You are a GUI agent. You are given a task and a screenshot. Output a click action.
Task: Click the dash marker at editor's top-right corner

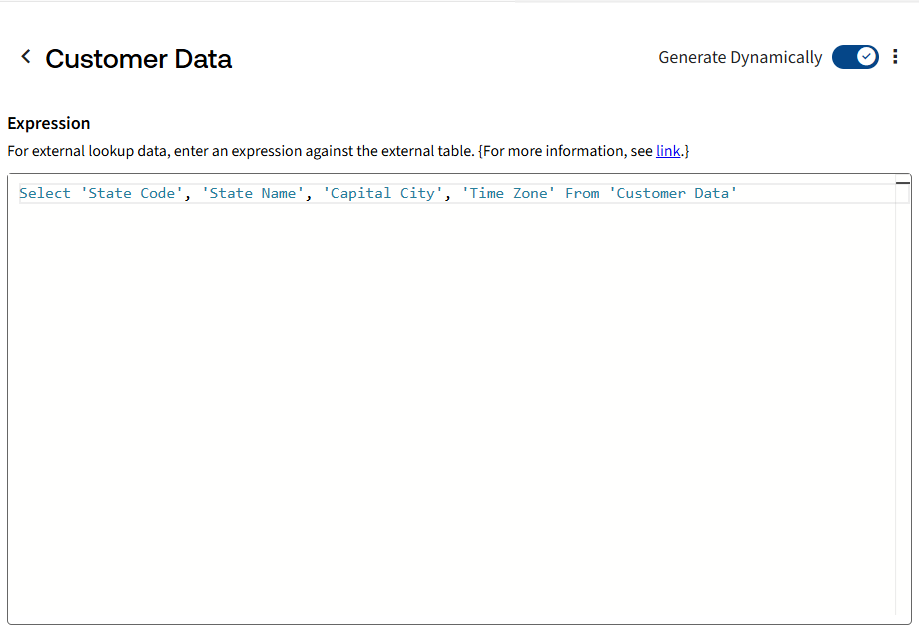click(903, 183)
